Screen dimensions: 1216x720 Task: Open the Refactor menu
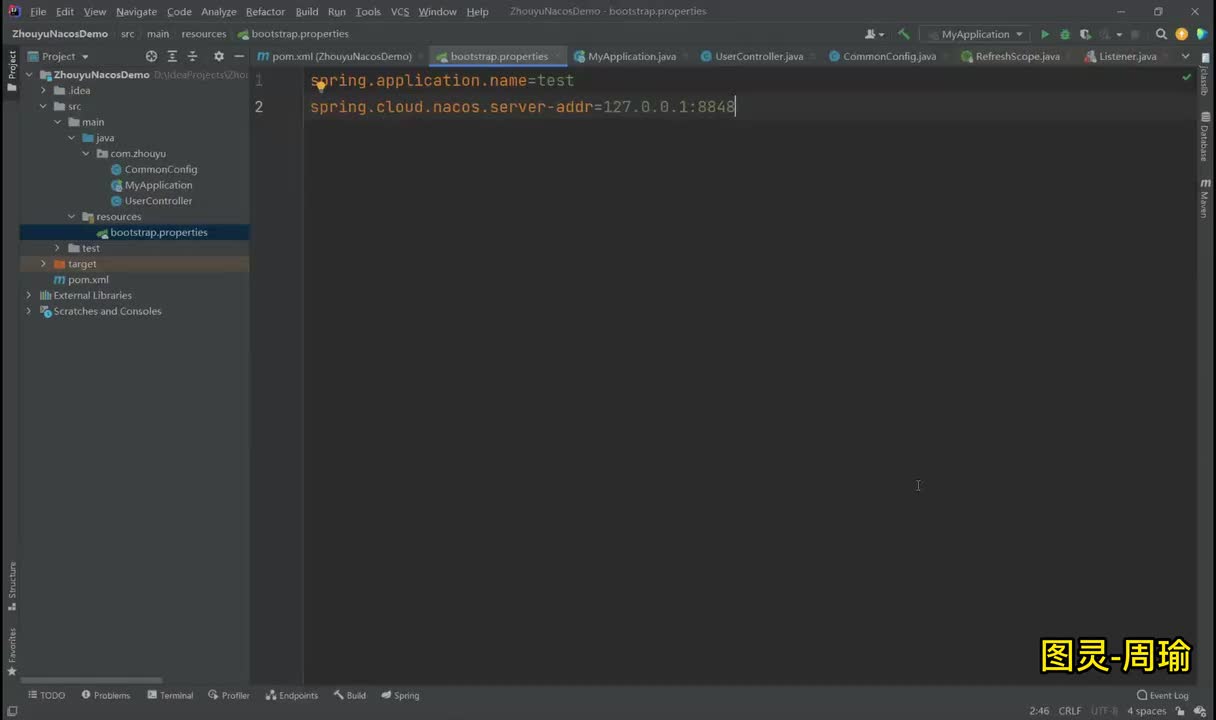pyautogui.click(x=265, y=12)
